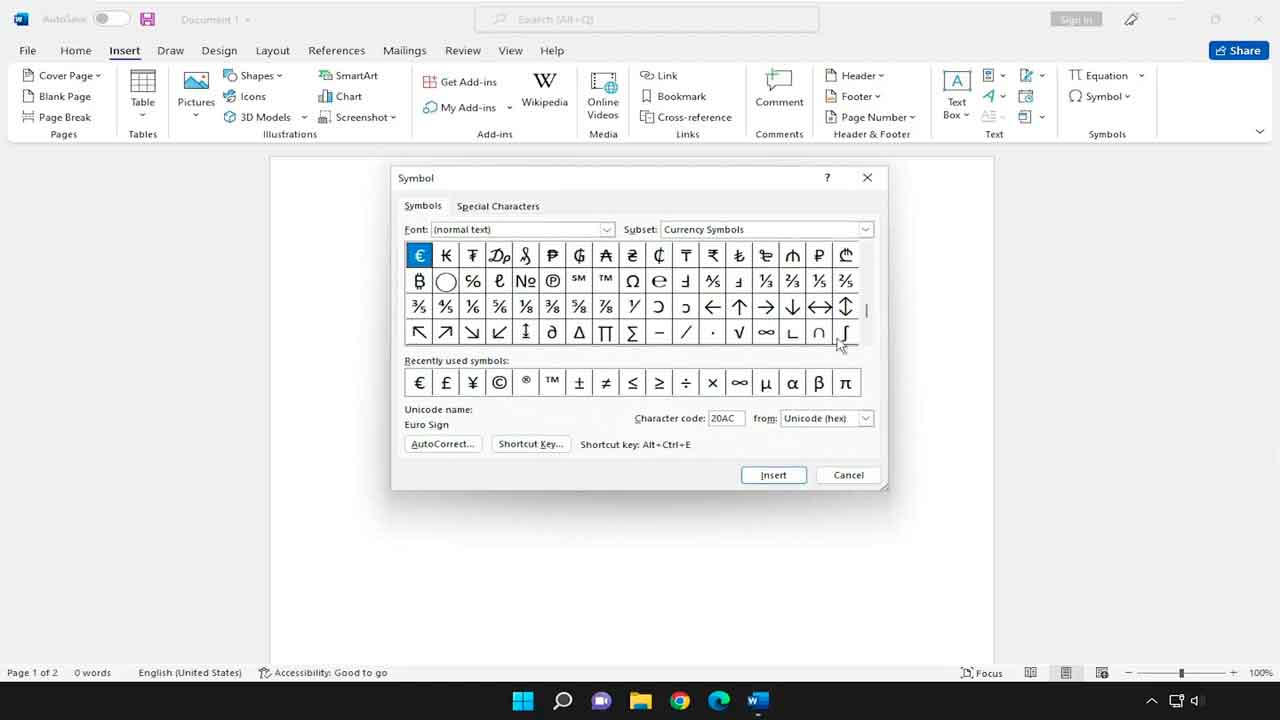Viewport: 1280px width, 720px height.
Task: Choose the pound sign from recent symbols
Action: (446, 383)
